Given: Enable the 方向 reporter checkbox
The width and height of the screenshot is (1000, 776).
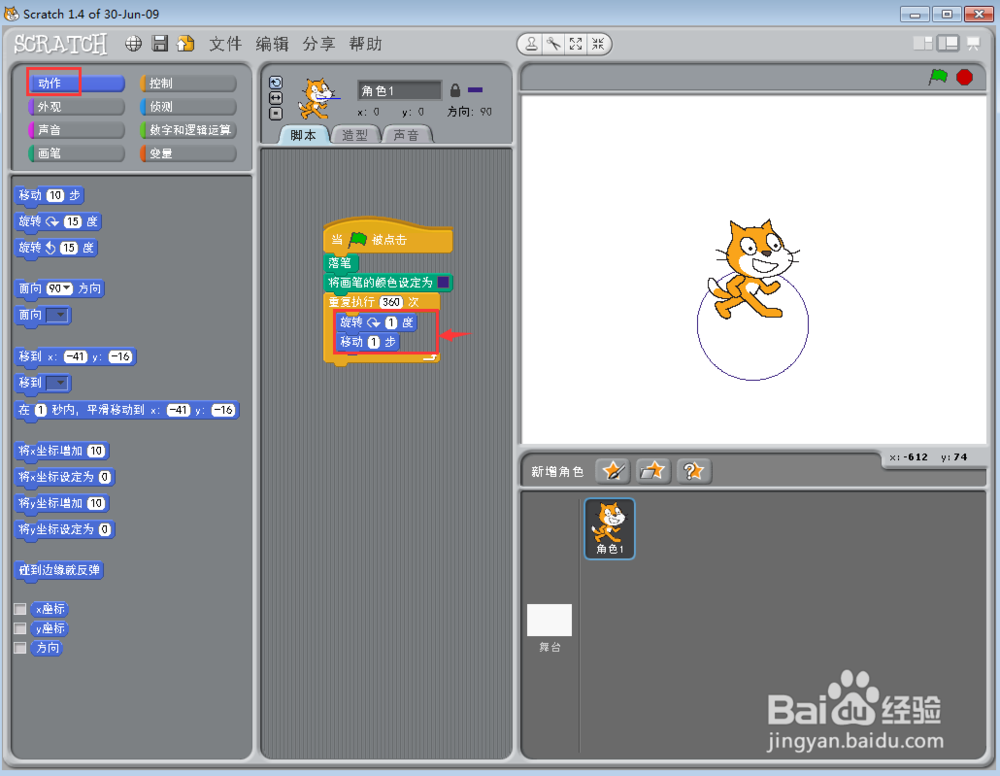Looking at the screenshot, I should click(x=20, y=648).
